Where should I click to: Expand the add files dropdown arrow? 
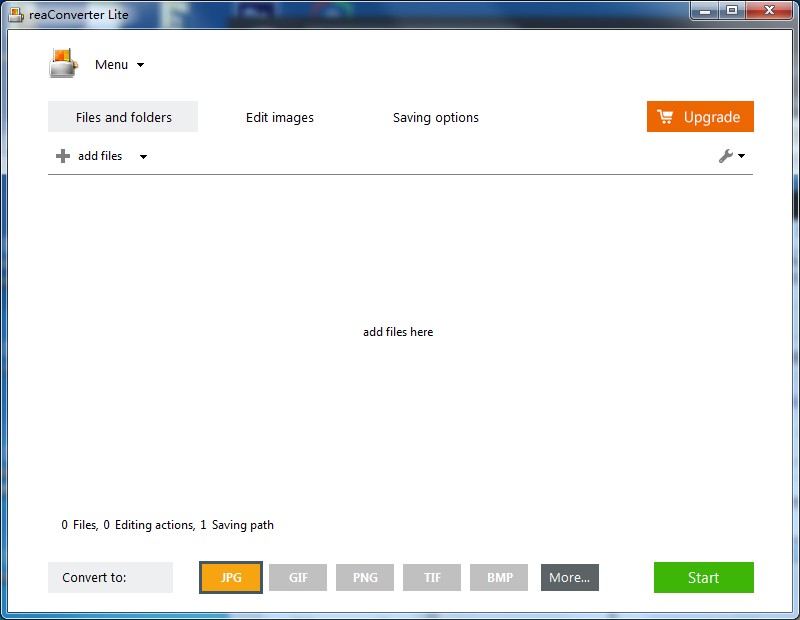click(x=143, y=157)
